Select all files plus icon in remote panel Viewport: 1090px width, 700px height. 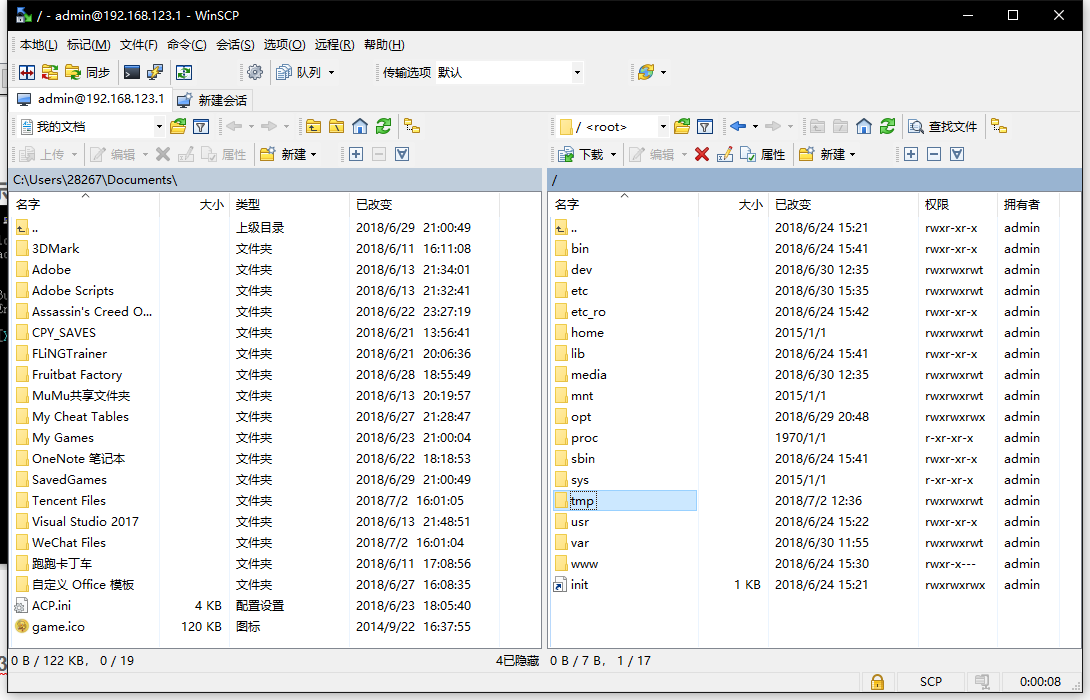coord(910,154)
